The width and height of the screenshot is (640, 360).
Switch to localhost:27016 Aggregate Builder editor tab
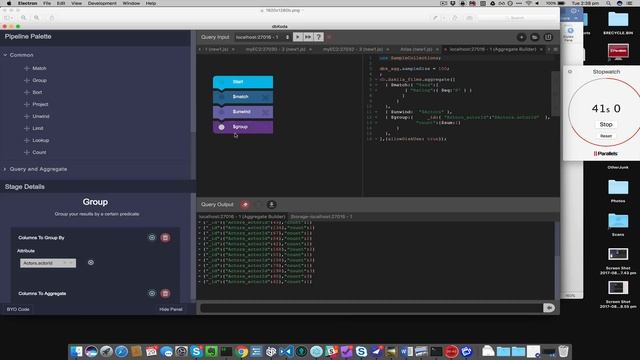click(x=493, y=49)
